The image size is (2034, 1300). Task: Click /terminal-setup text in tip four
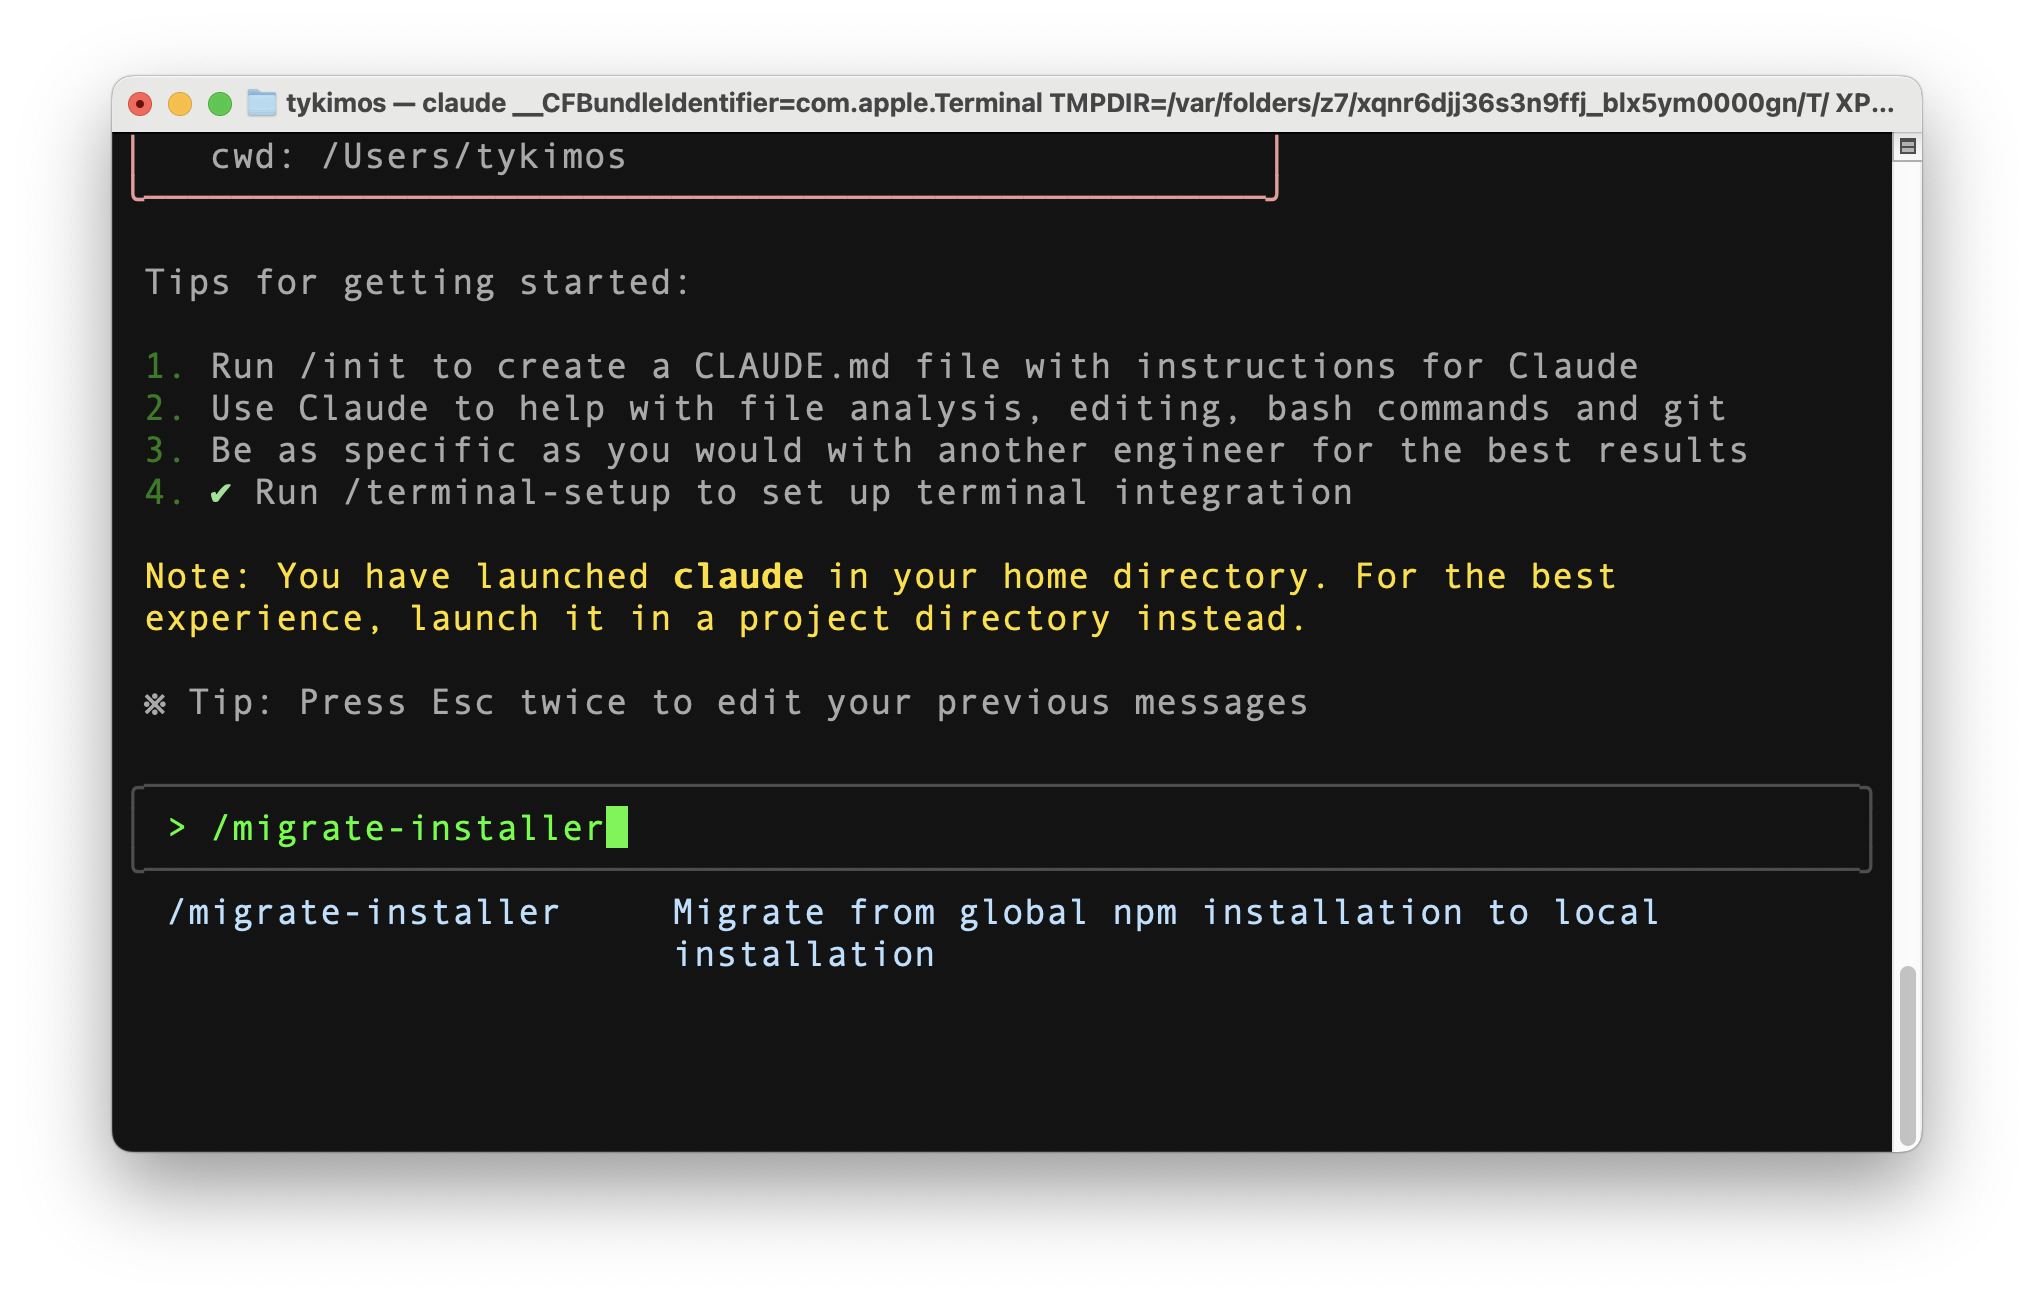coord(508,493)
